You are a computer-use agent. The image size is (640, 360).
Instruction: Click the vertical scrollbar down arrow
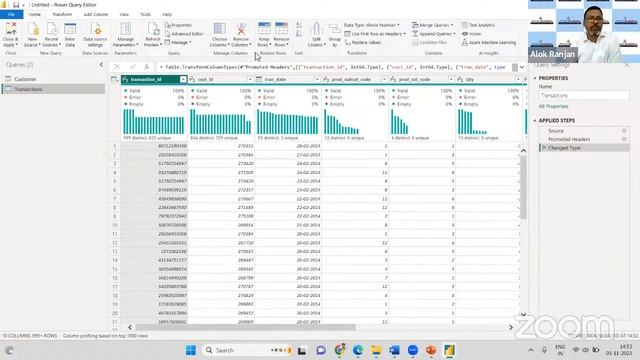point(523,314)
